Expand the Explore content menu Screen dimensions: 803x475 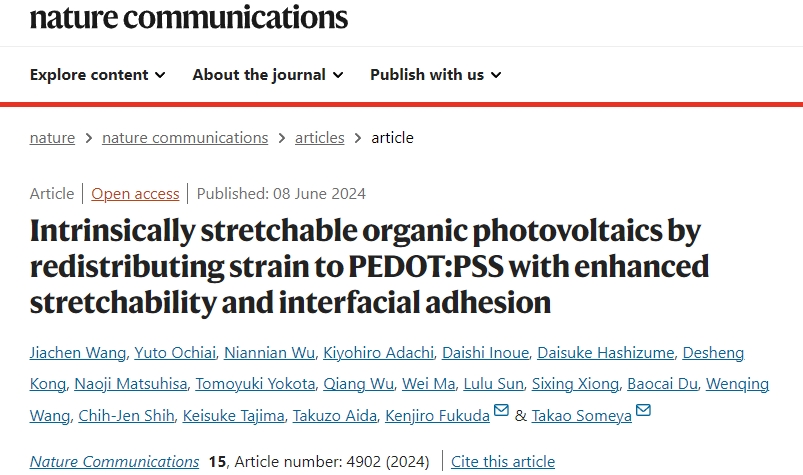click(97, 75)
